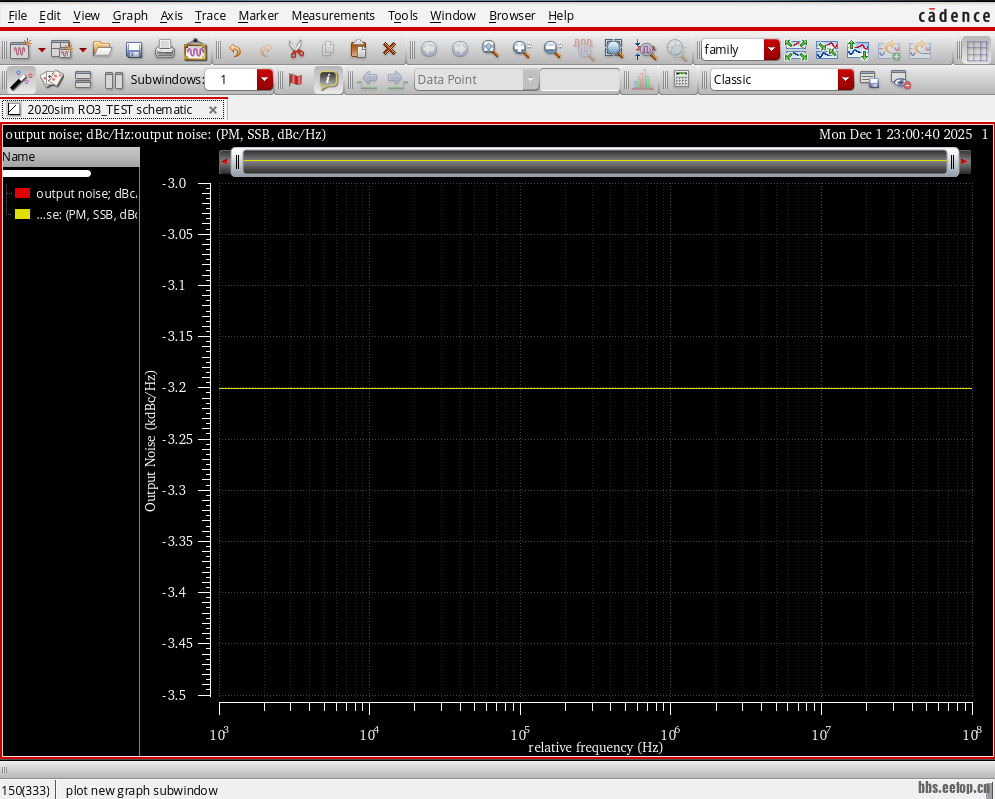Click the Undo arrow icon
995x799 pixels.
235,49
